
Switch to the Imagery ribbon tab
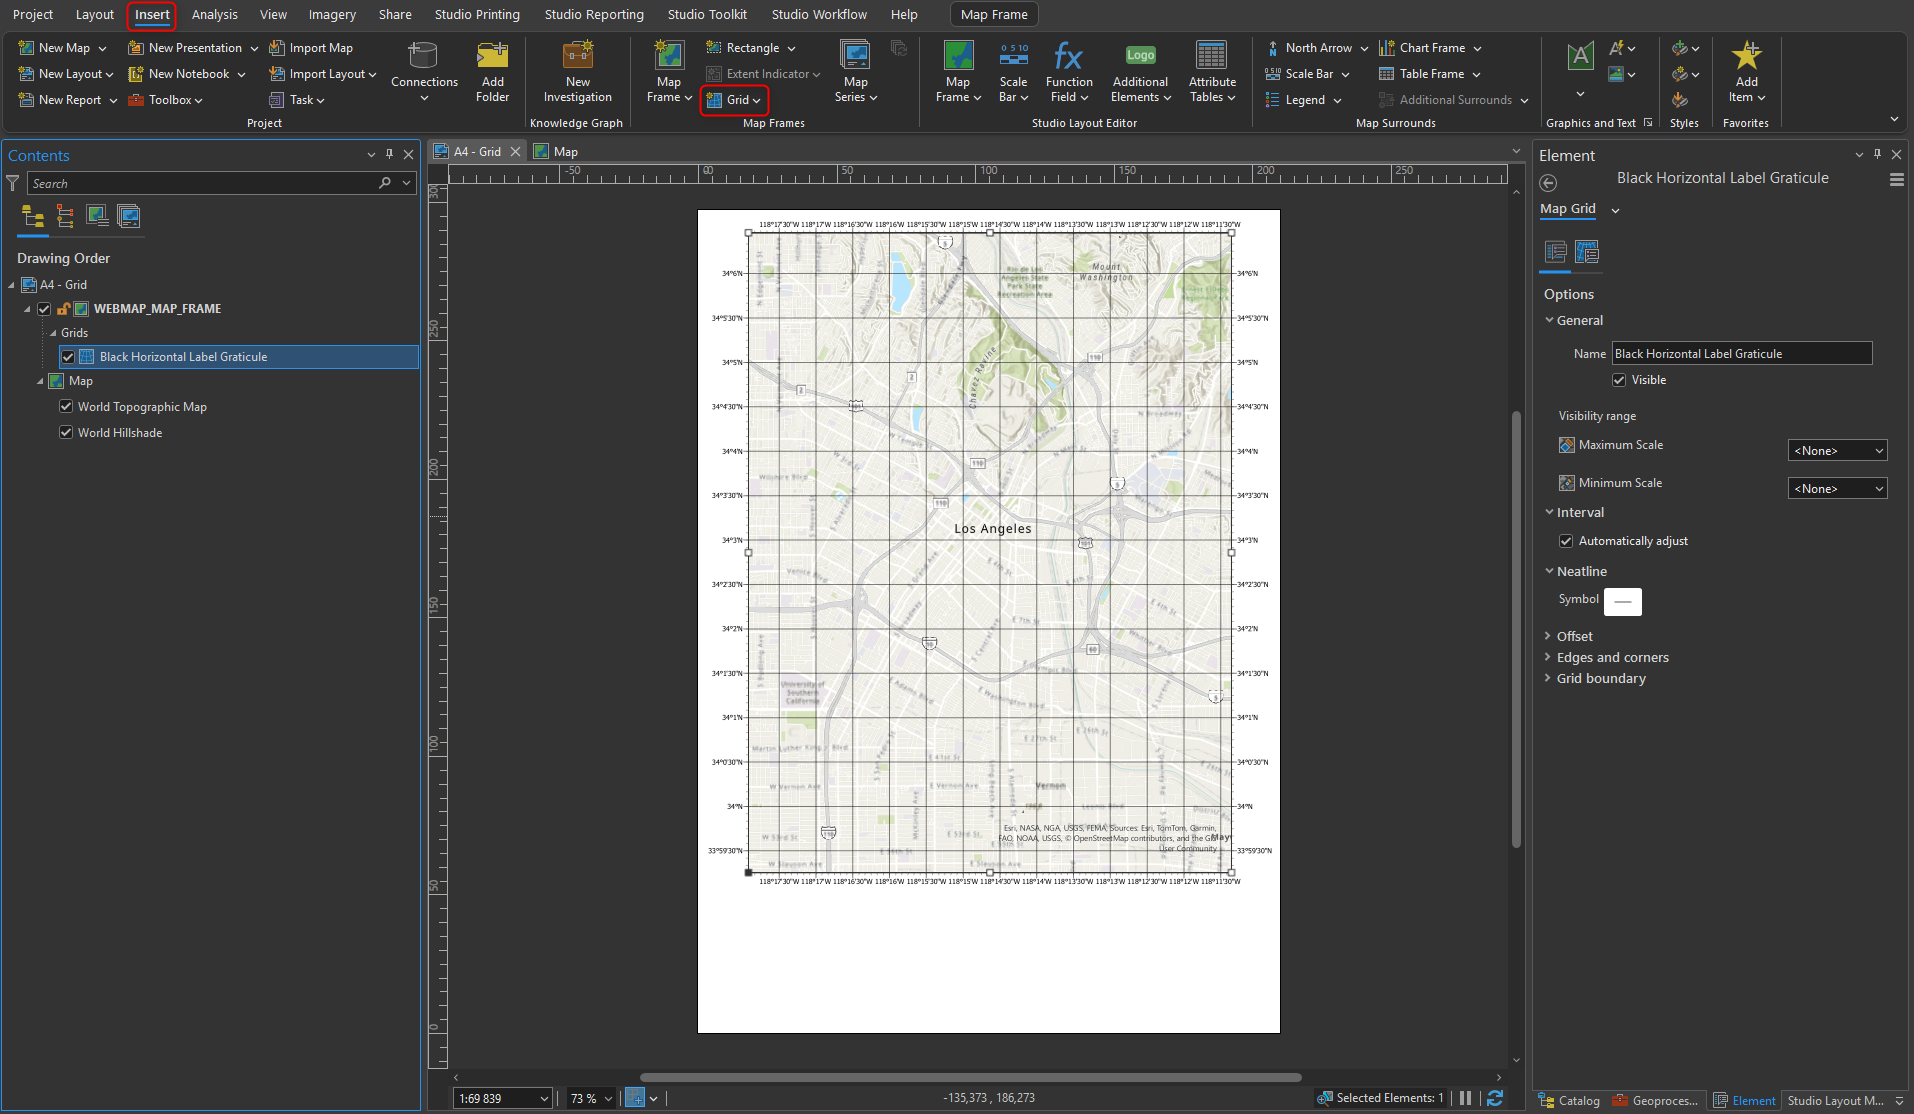(331, 14)
